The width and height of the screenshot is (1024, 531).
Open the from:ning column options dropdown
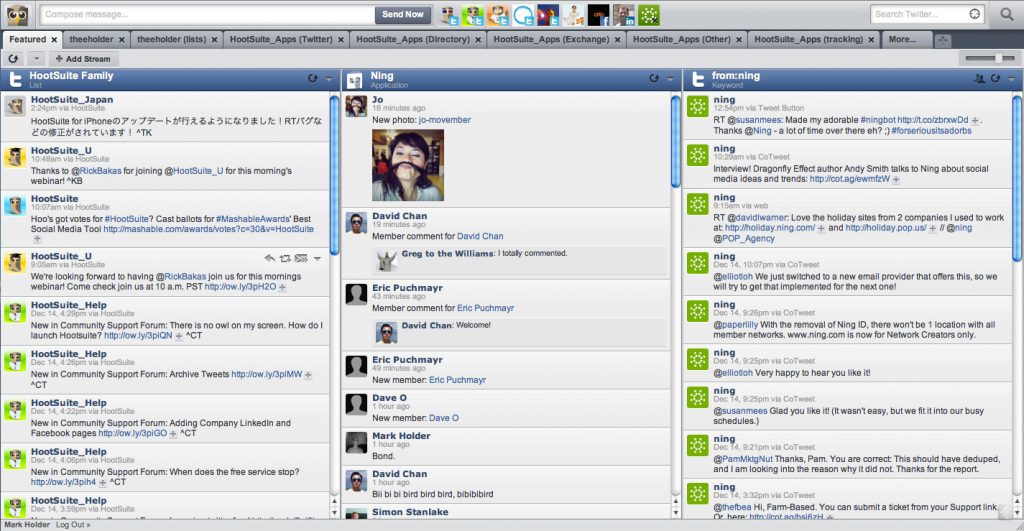(1011, 78)
